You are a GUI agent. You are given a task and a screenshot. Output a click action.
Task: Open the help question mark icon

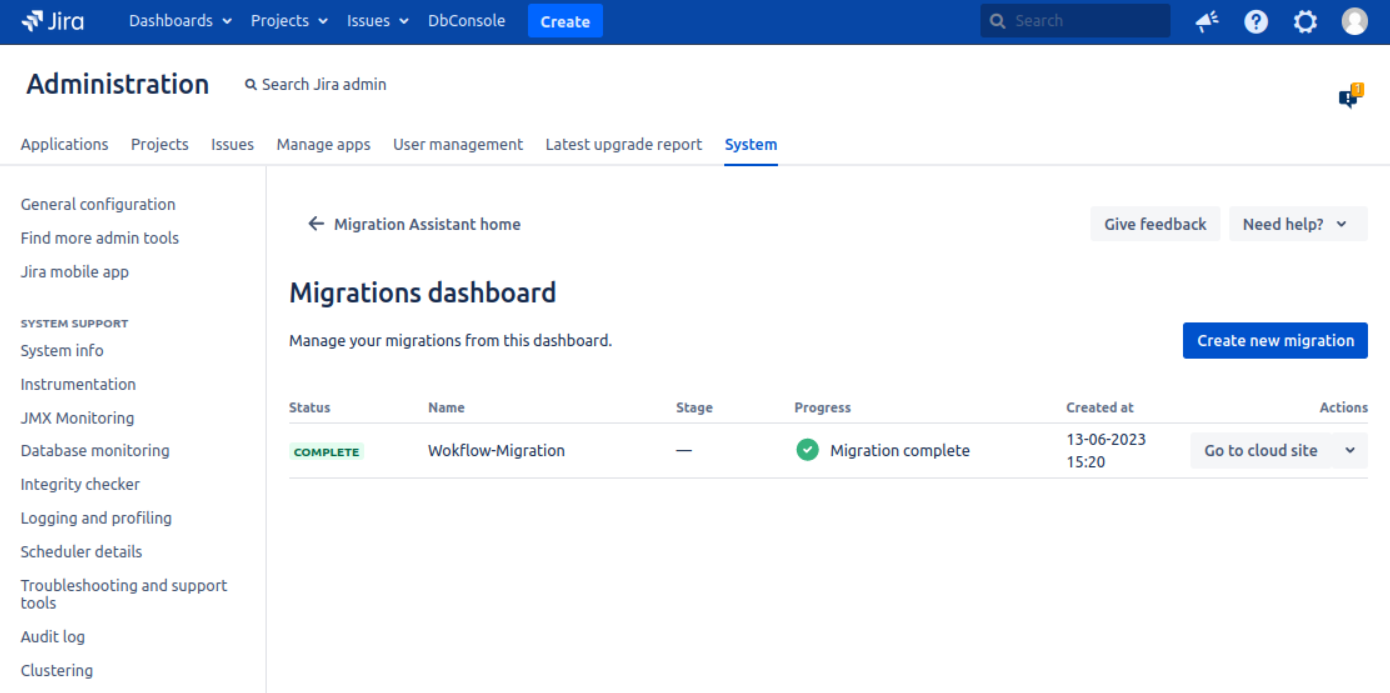pyautogui.click(x=1256, y=21)
